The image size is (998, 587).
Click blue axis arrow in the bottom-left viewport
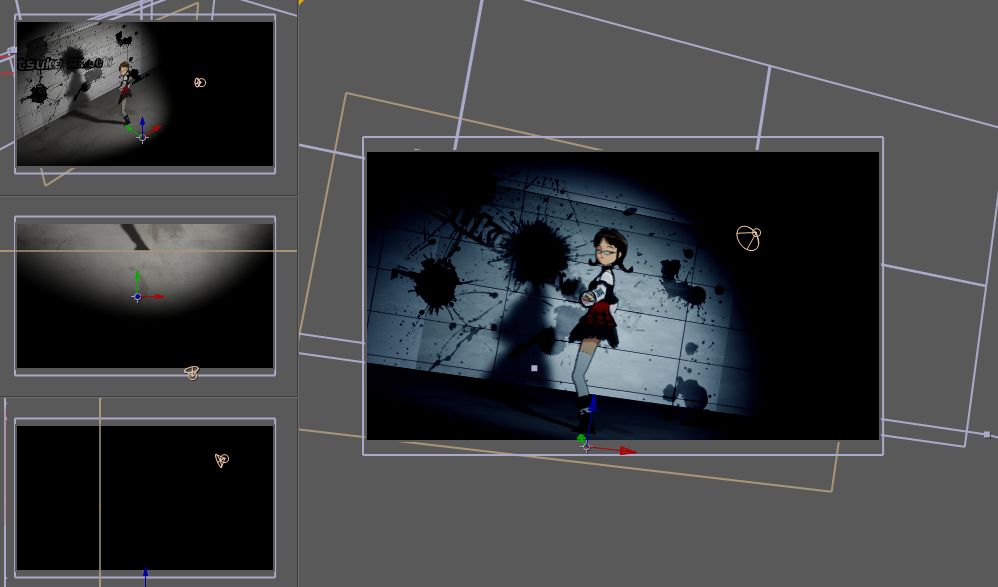pos(145,573)
